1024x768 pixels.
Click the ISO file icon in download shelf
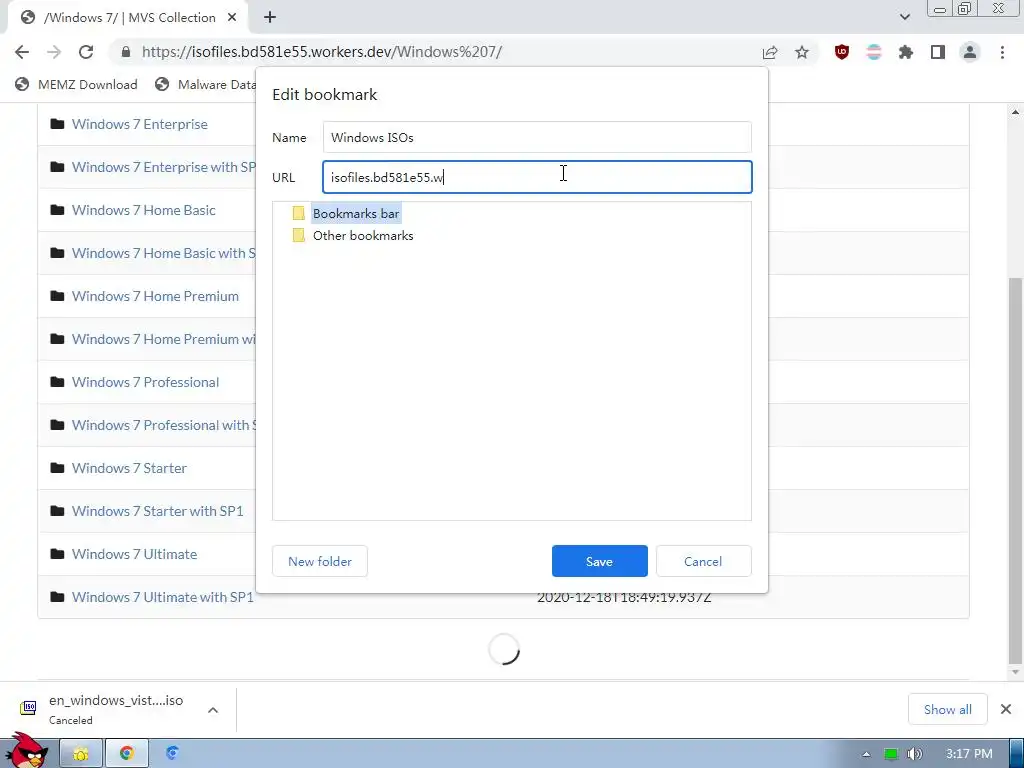(x=28, y=708)
